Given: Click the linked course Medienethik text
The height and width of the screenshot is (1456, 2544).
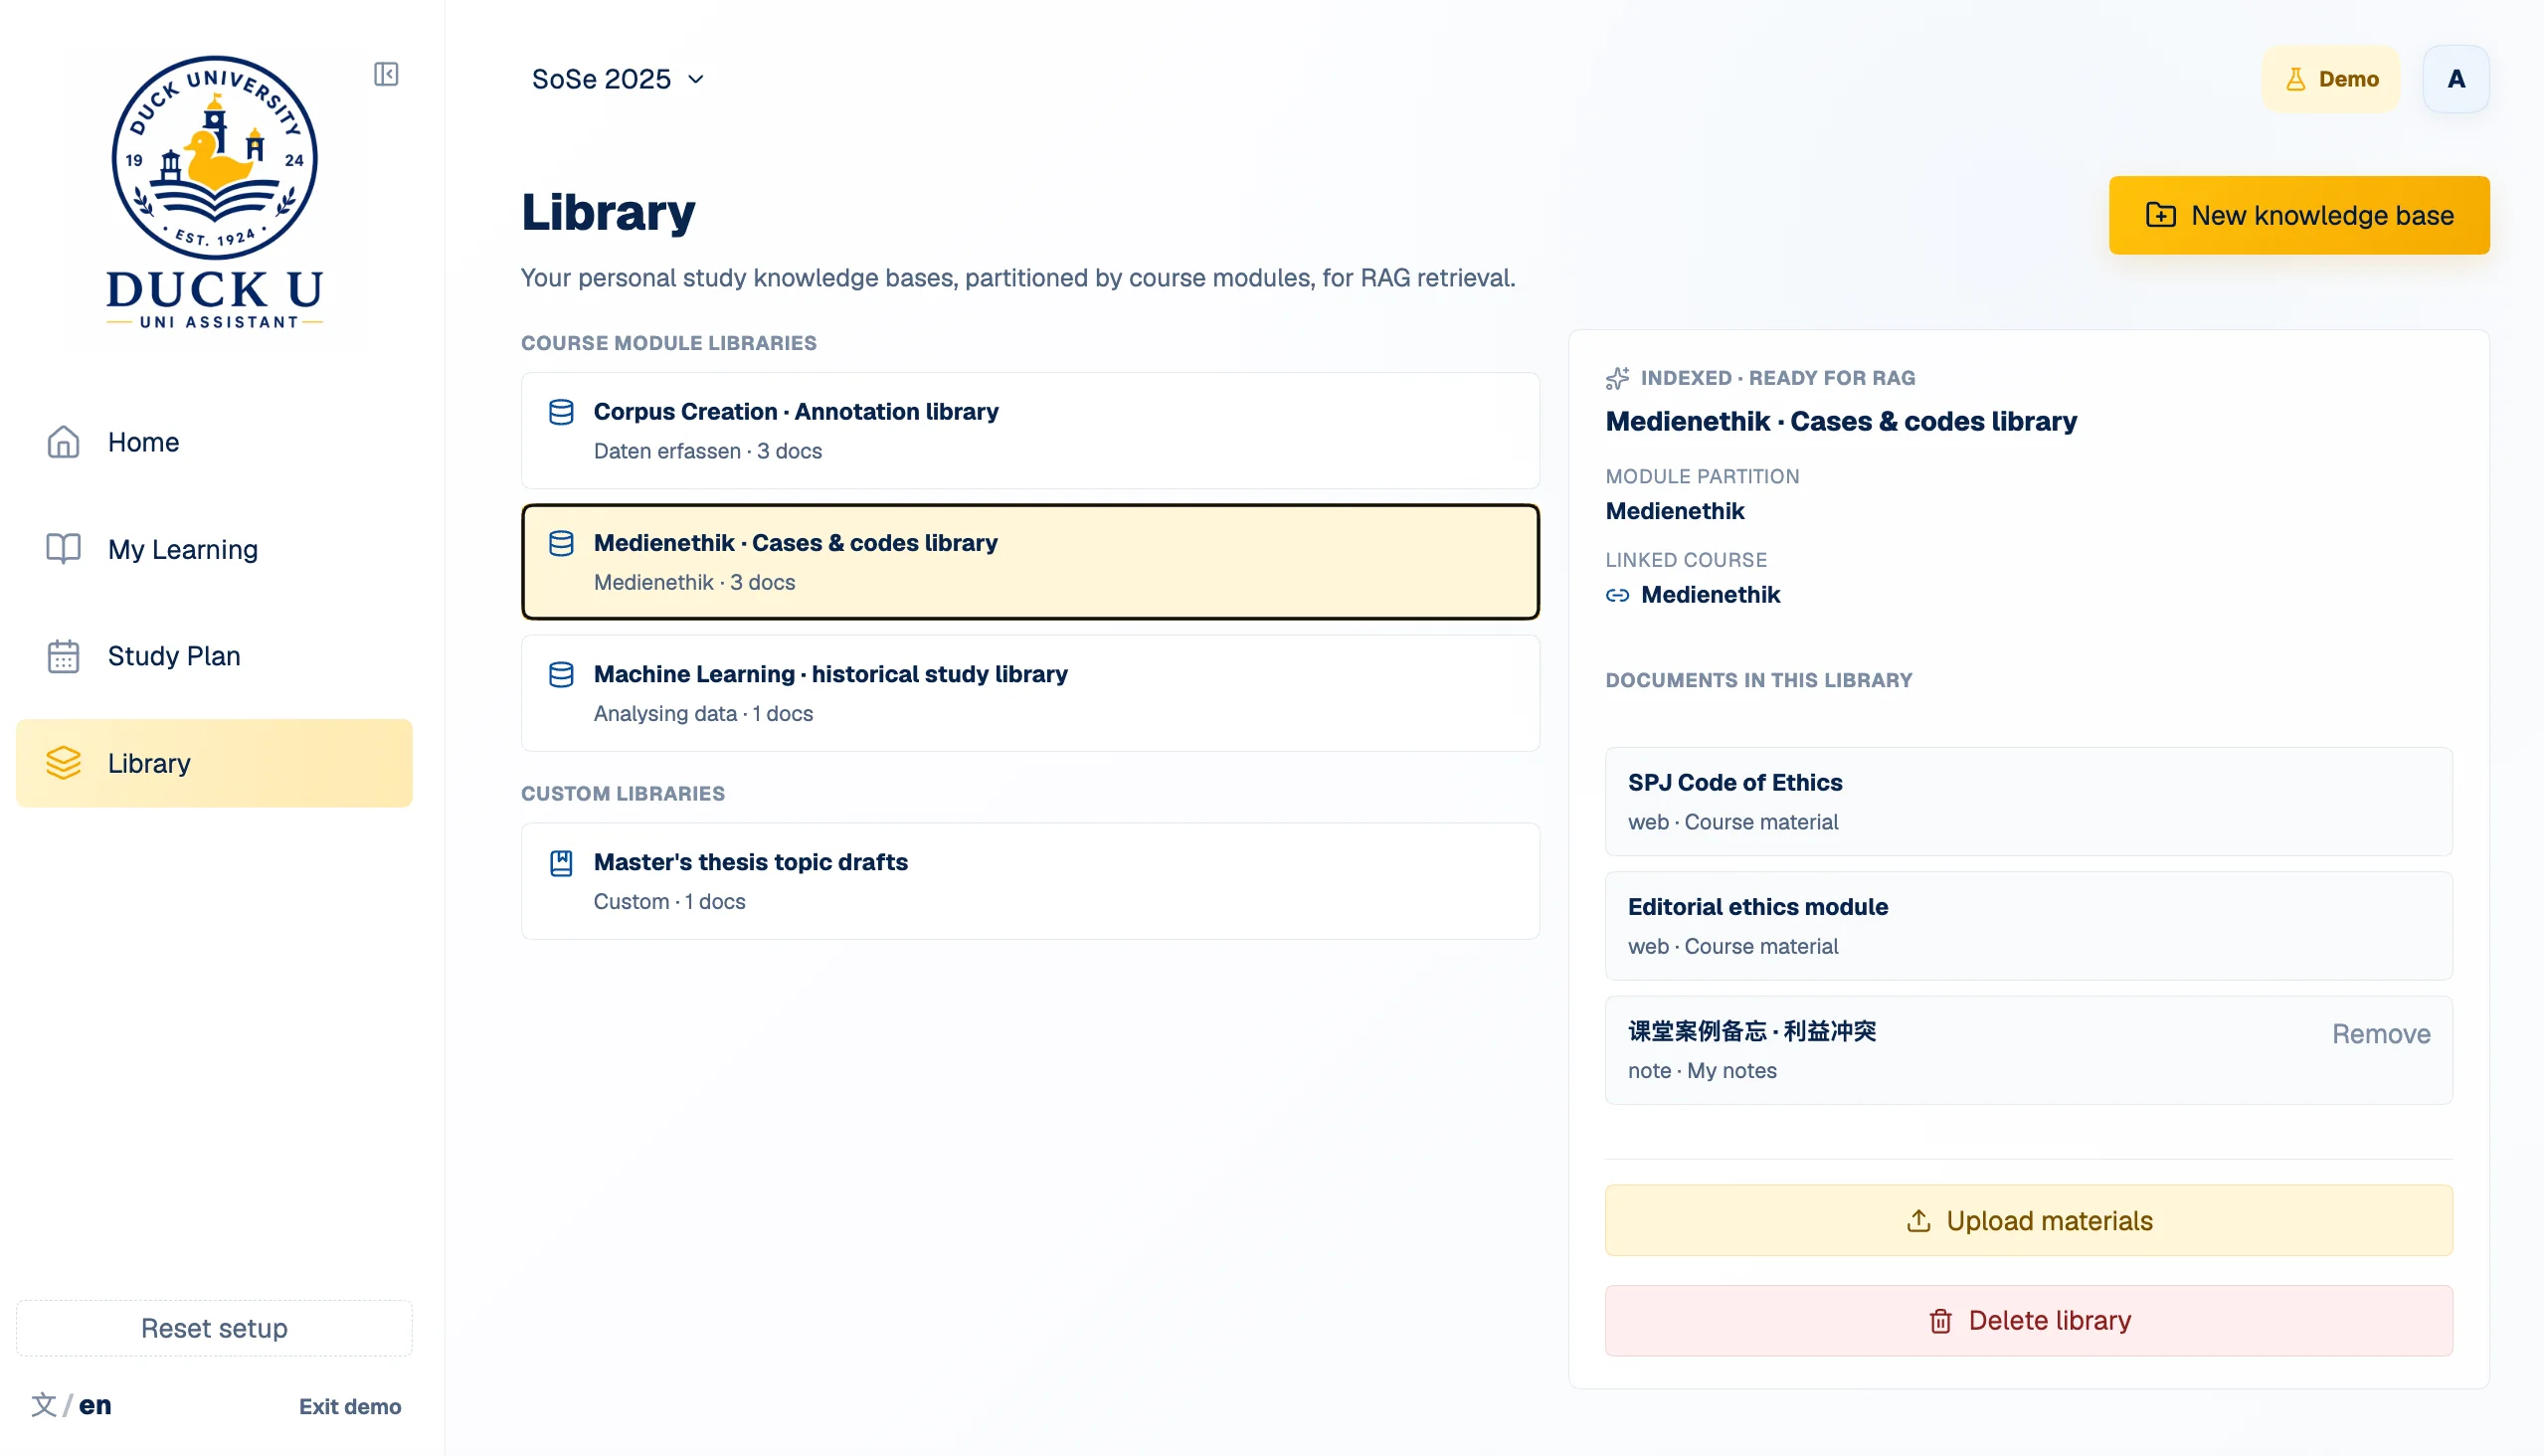Looking at the screenshot, I should pyautogui.click(x=1710, y=595).
